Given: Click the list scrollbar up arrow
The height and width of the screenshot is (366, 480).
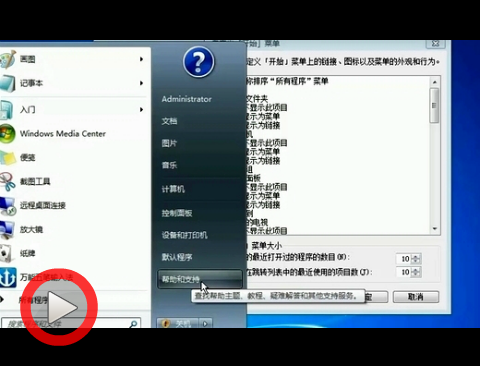Looking at the screenshot, I should pyautogui.click(x=434, y=82).
